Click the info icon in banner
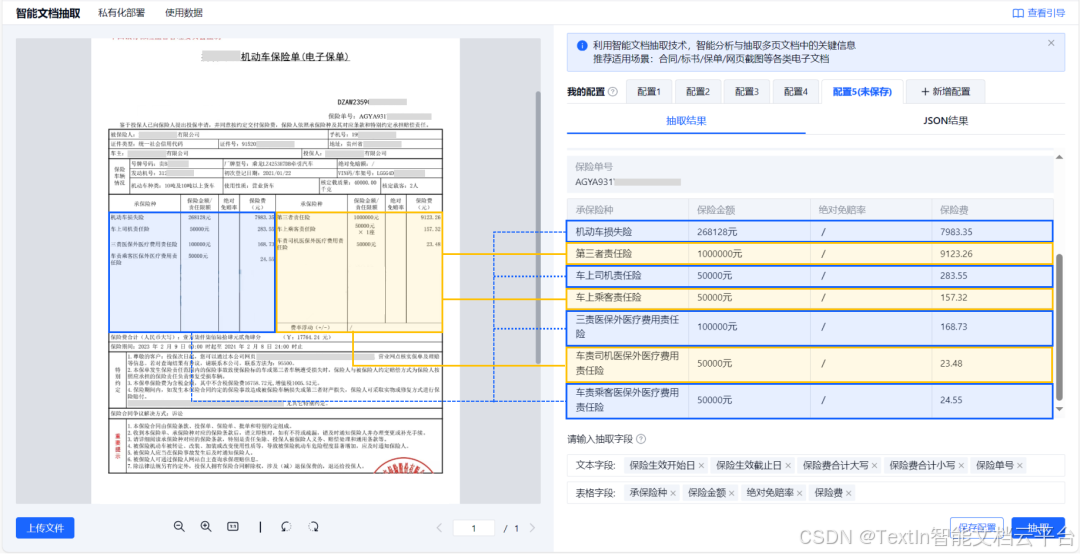The width and height of the screenshot is (1080, 554). point(582,45)
